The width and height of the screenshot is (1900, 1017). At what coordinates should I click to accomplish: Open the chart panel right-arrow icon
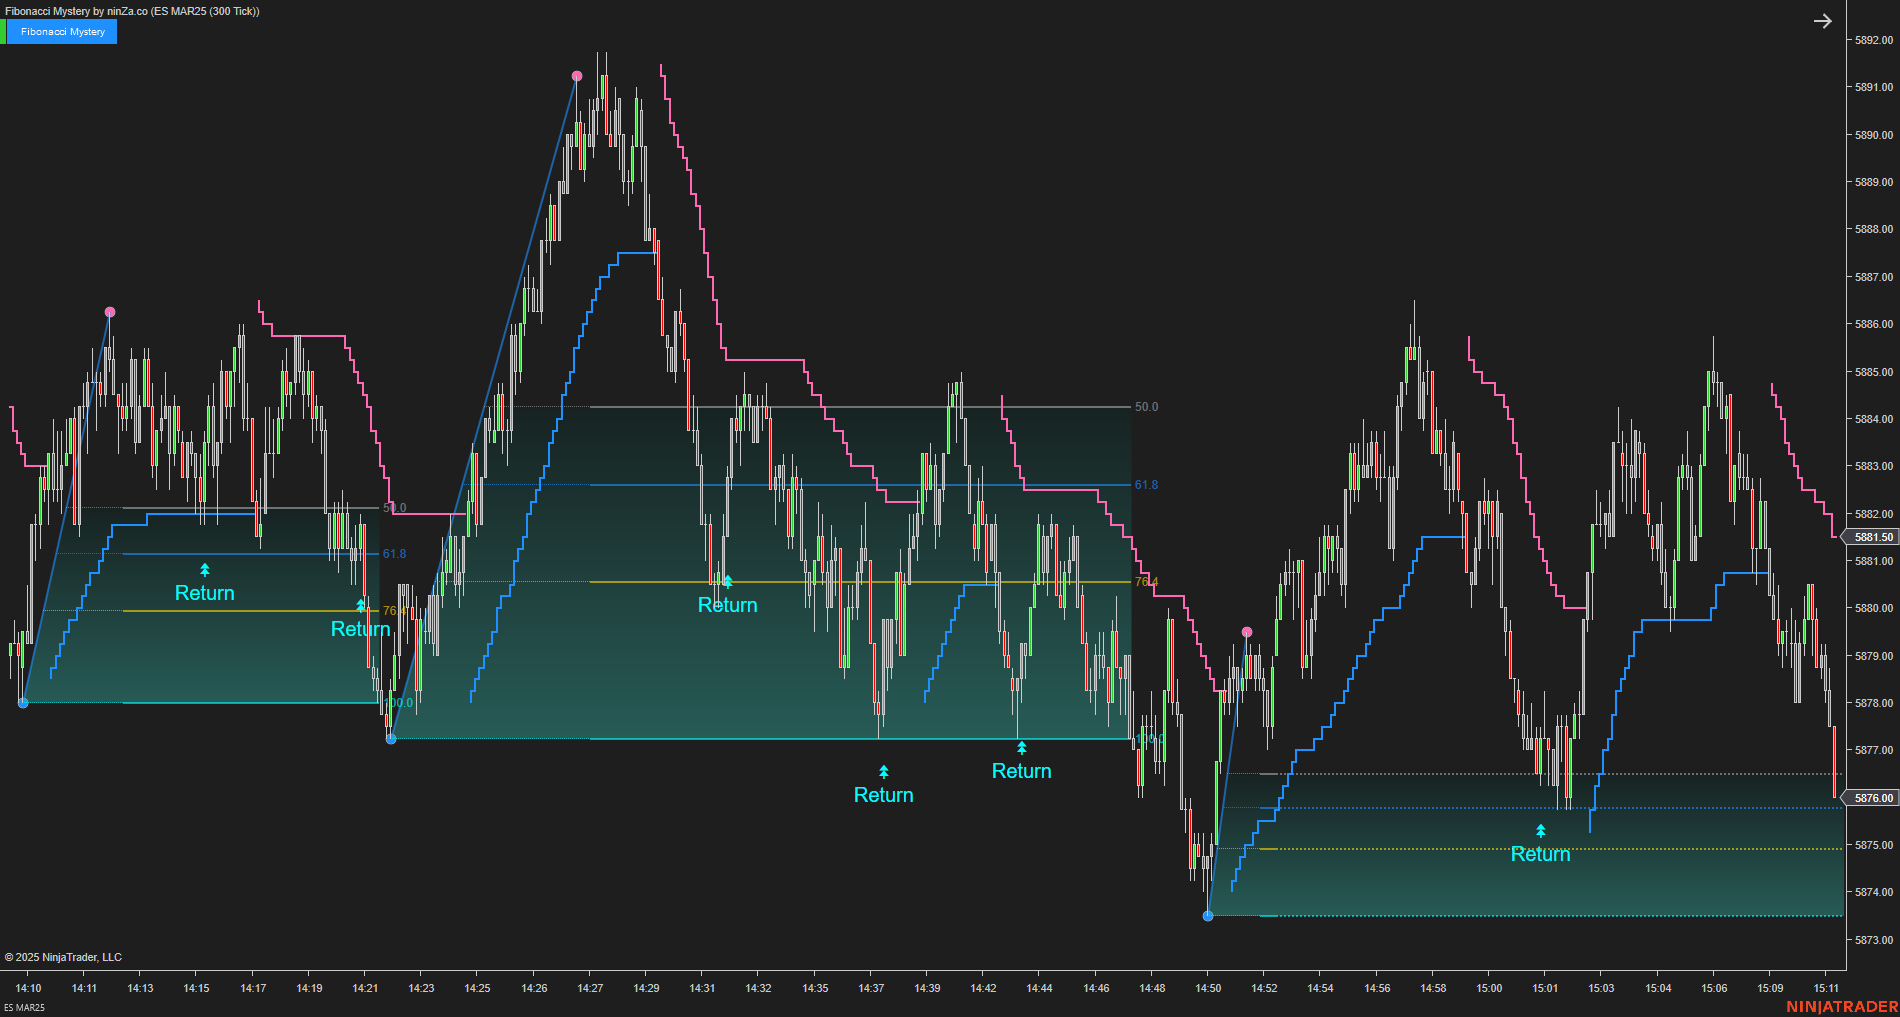1822,20
